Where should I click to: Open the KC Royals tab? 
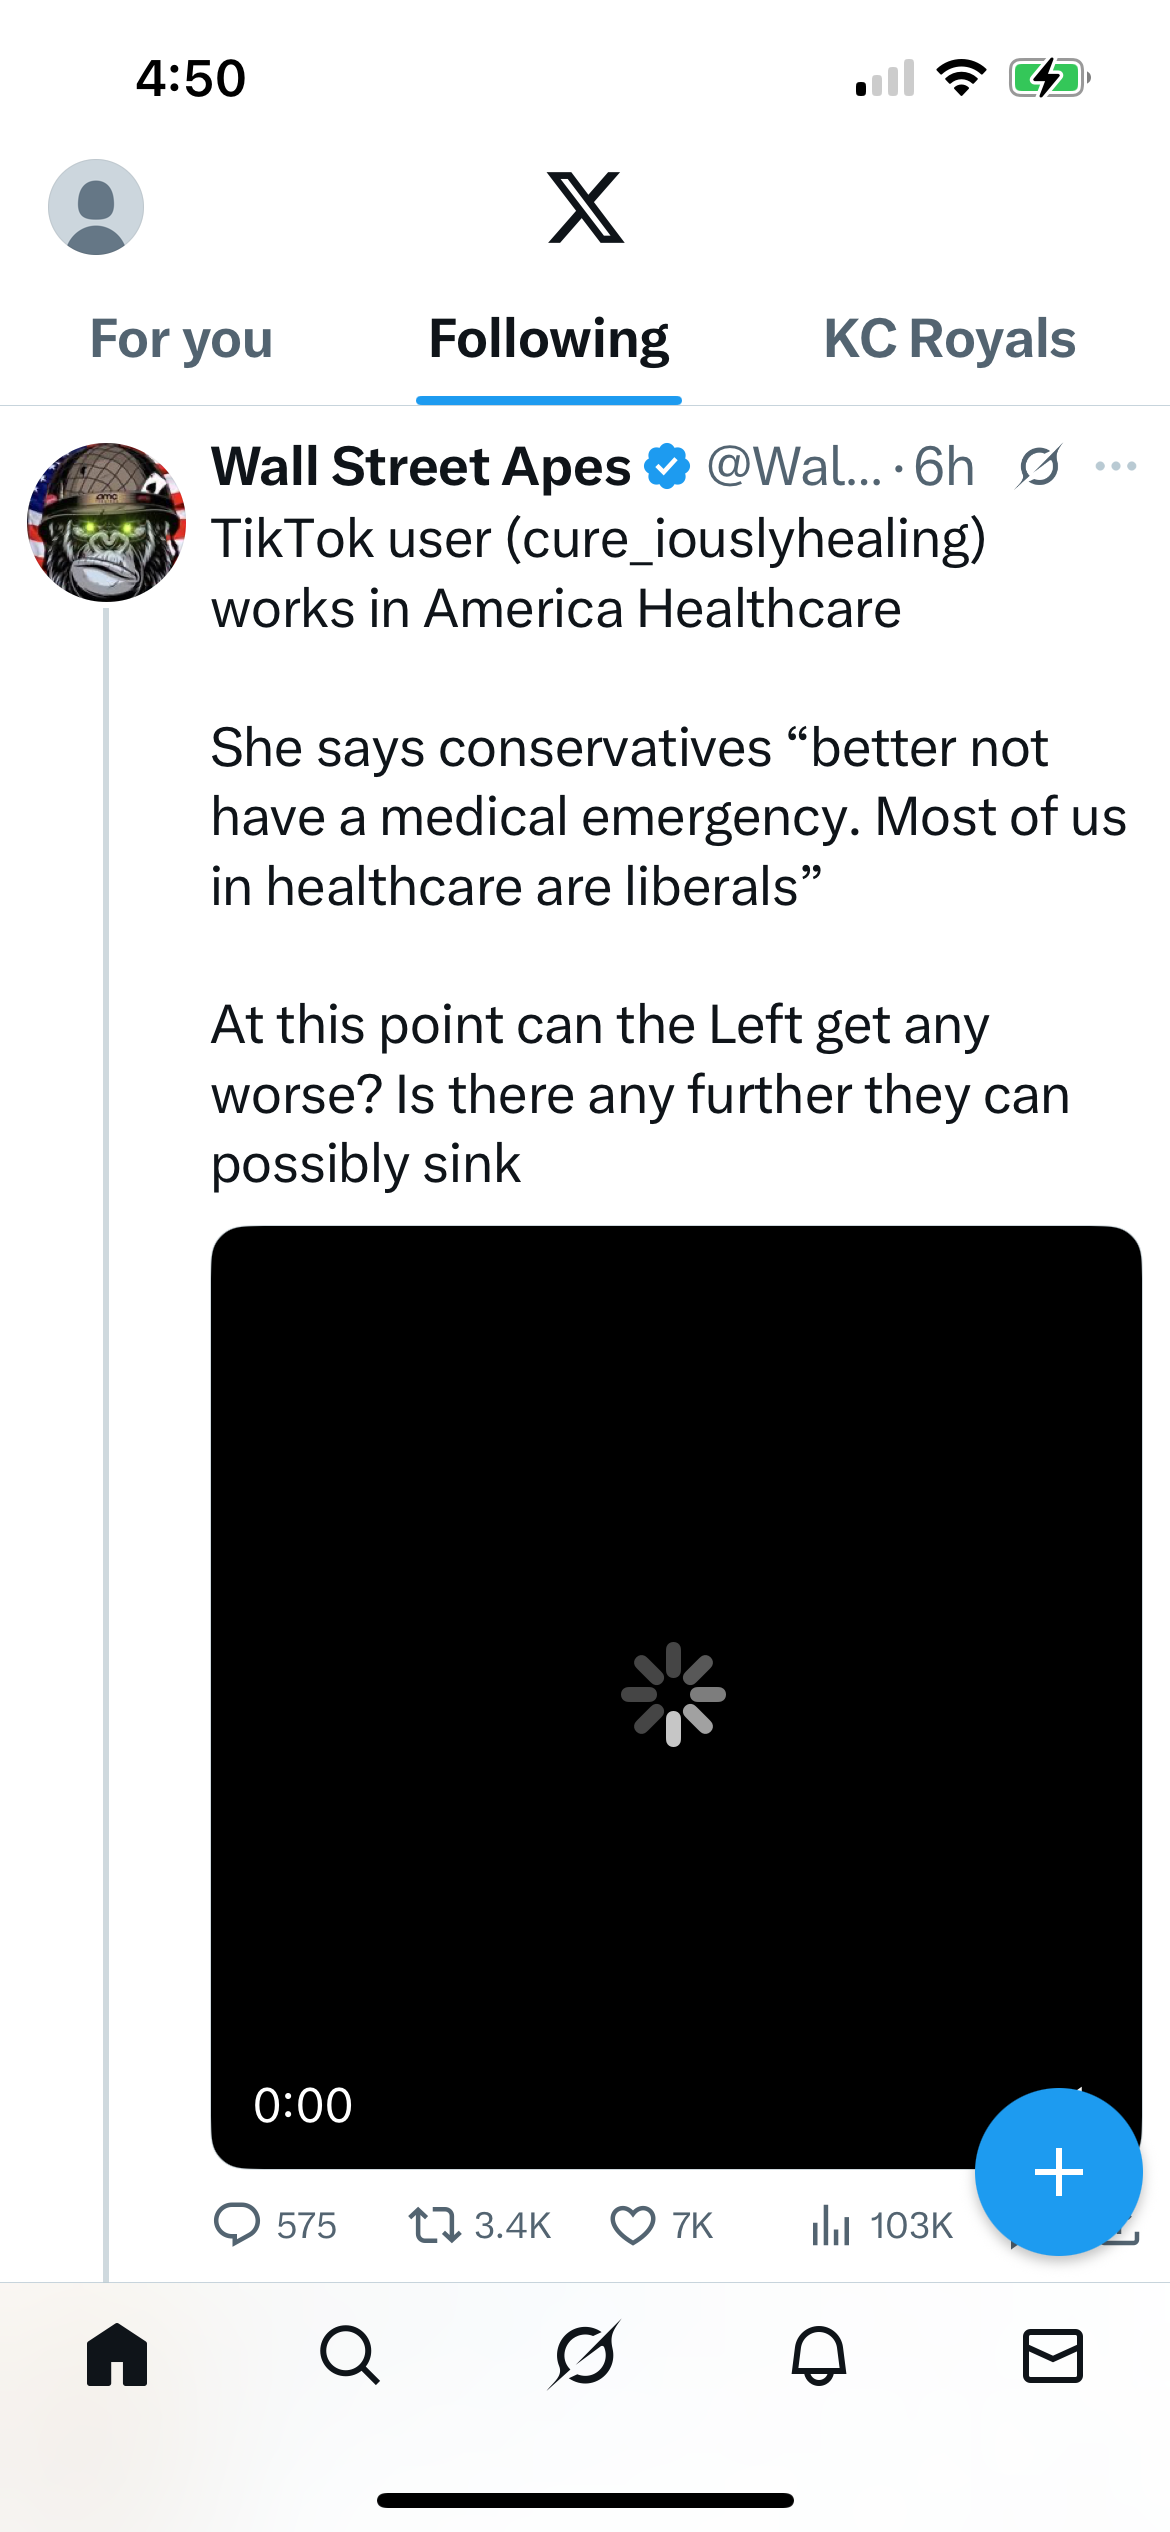[949, 339]
